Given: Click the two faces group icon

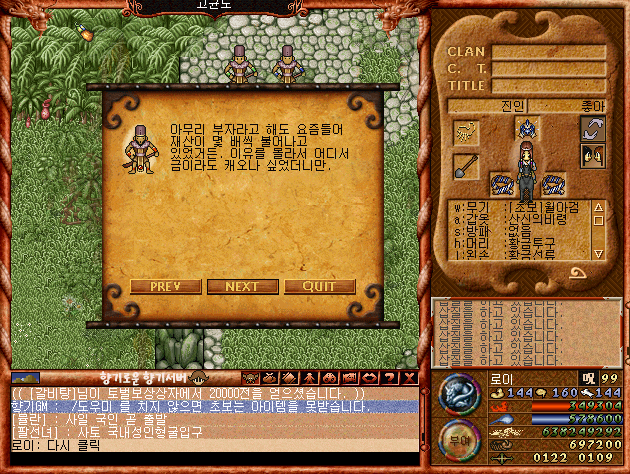Looking at the screenshot, I should (x=593, y=155).
